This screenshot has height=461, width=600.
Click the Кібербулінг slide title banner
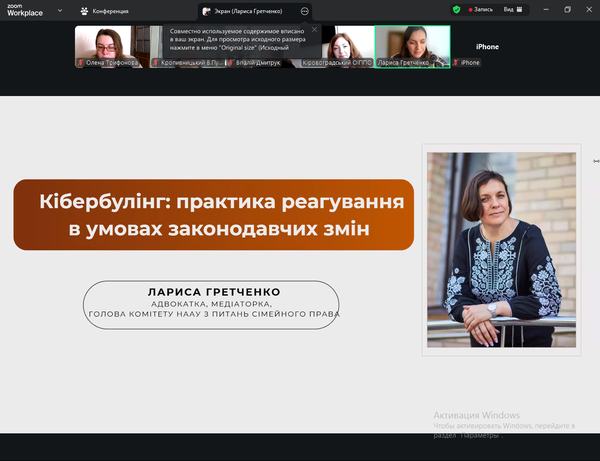213,215
